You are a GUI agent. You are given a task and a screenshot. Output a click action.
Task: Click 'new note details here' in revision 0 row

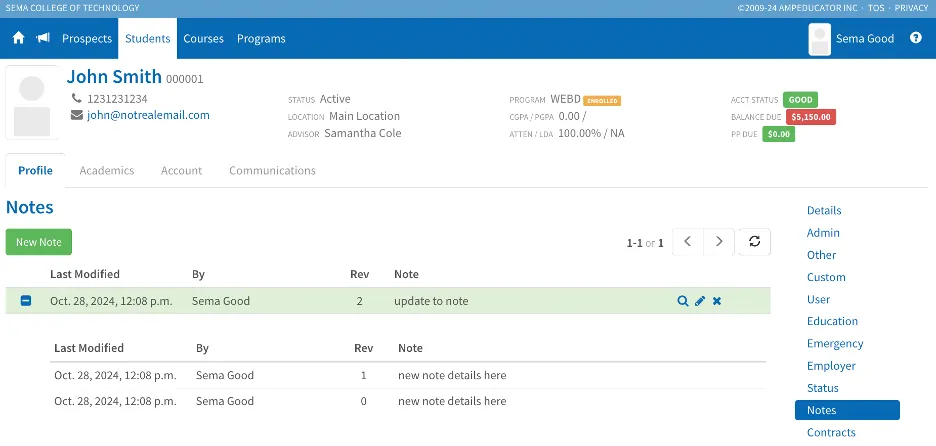(x=452, y=401)
